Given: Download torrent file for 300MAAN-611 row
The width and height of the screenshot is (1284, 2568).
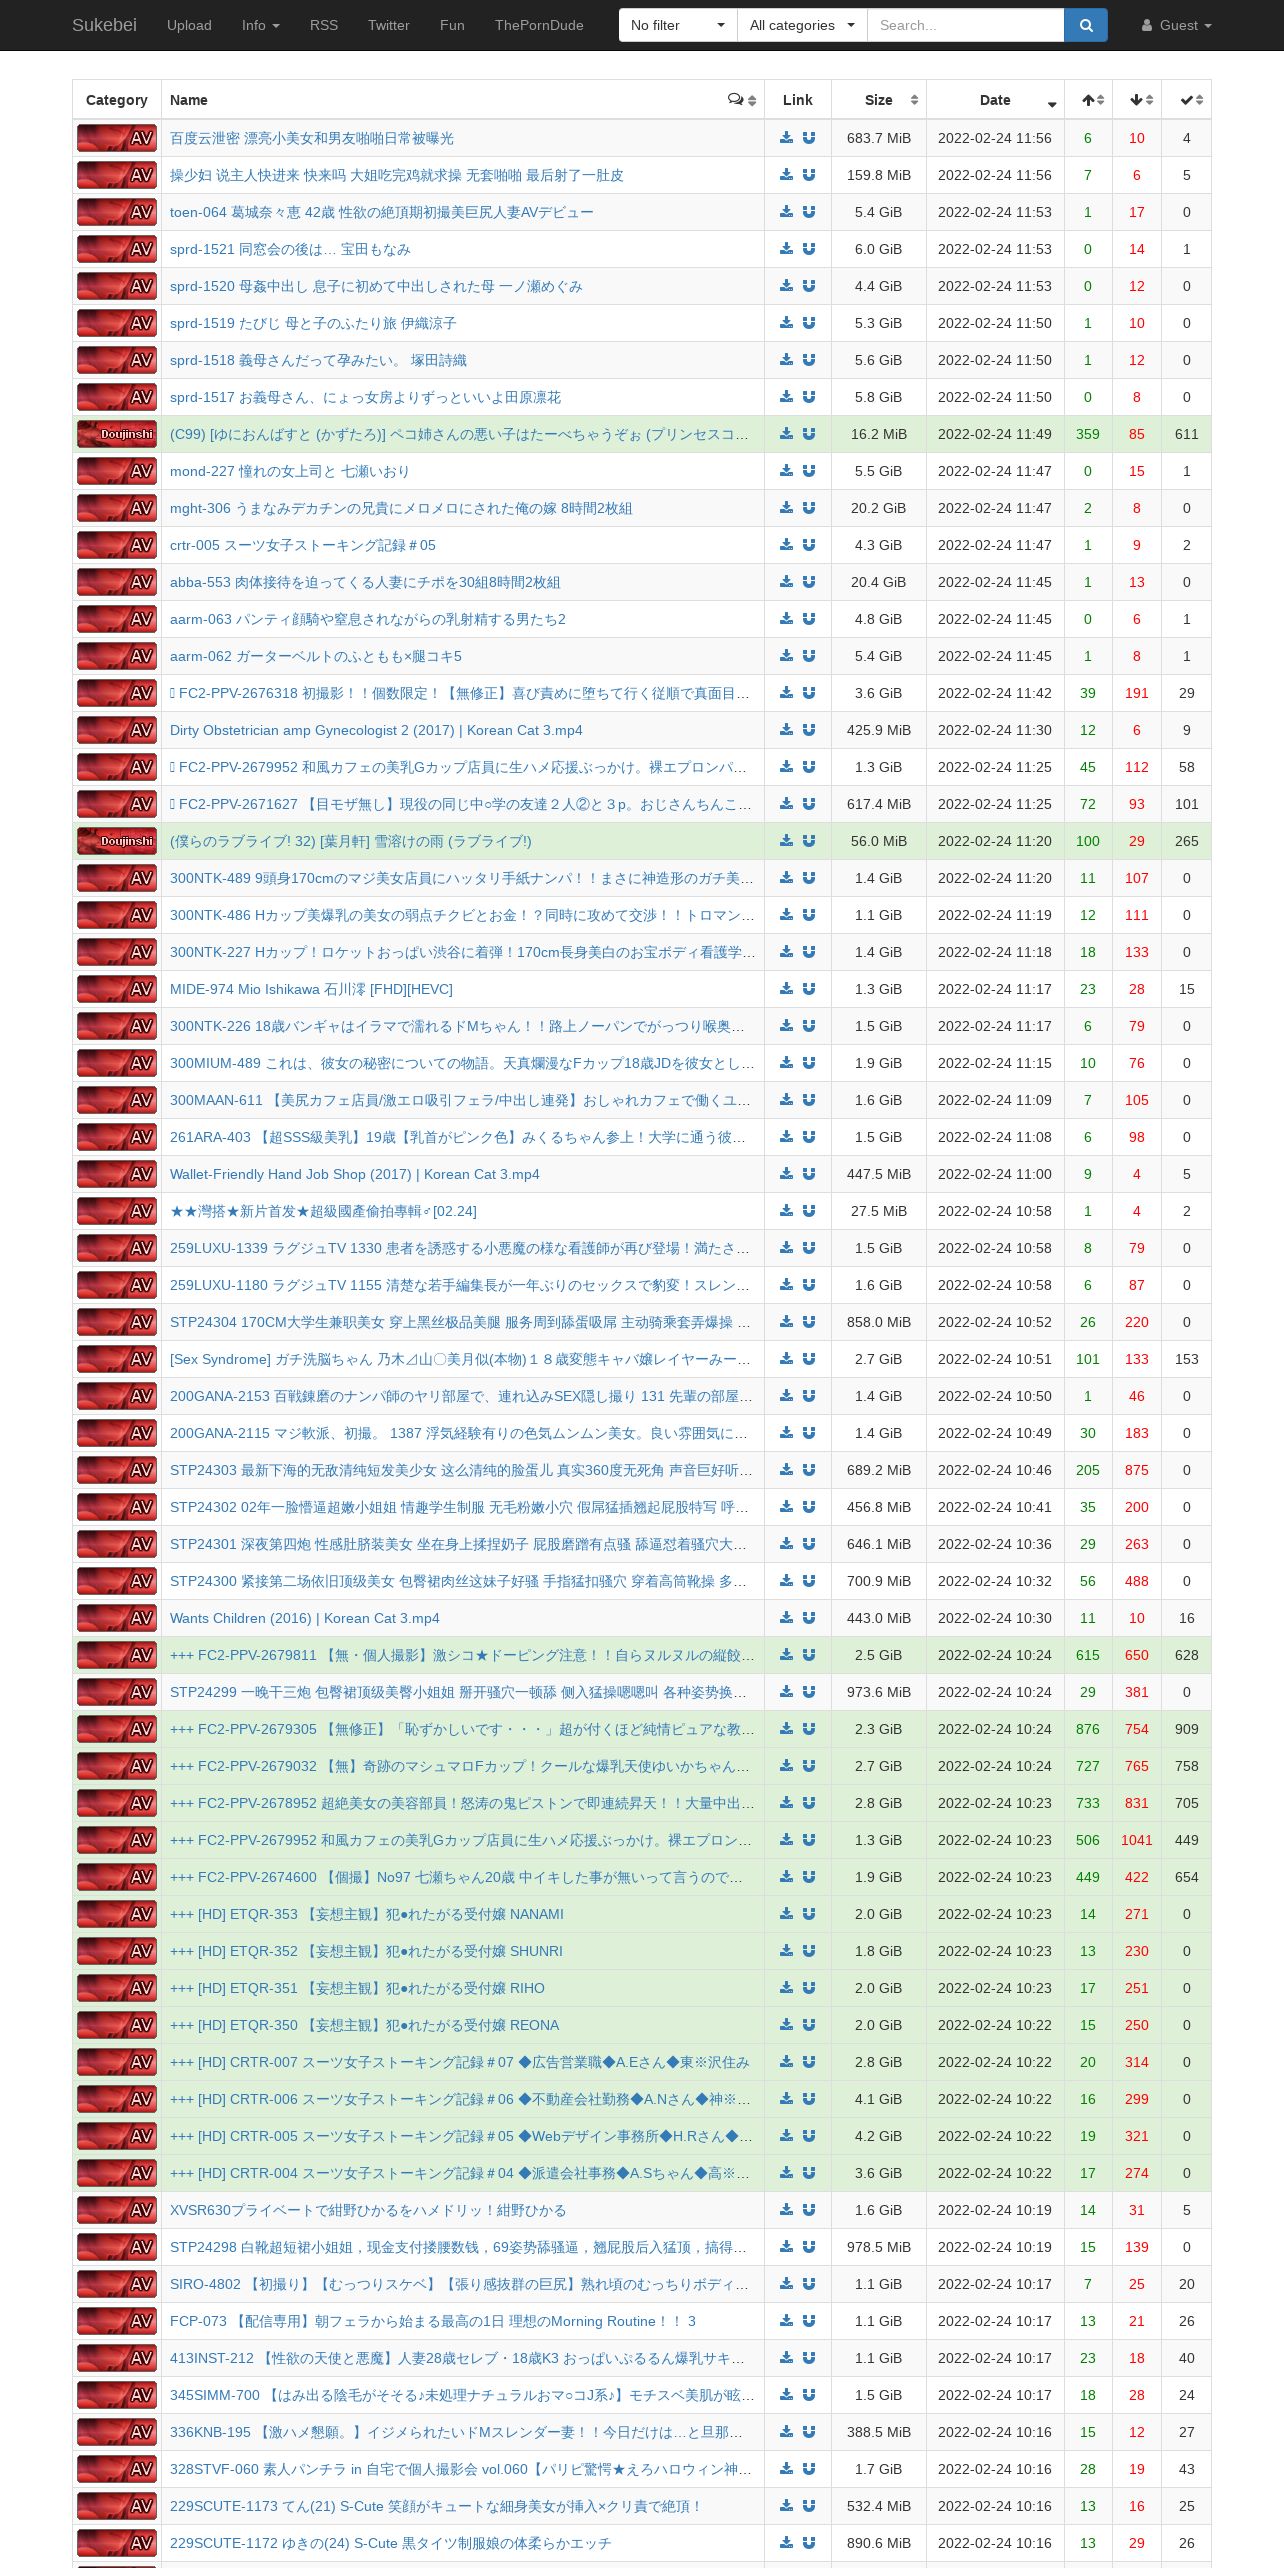Looking at the screenshot, I should click(x=787, y=1100).
